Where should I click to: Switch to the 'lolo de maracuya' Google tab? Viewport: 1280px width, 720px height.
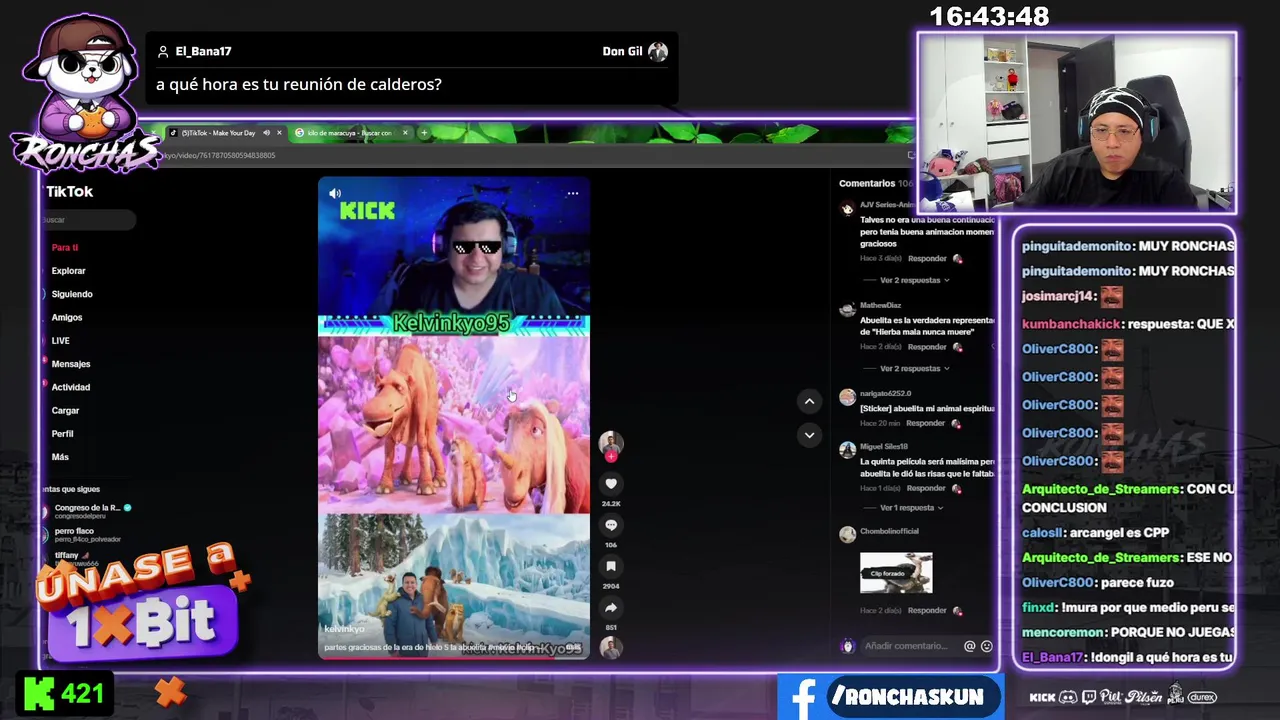tap(348, 133)
